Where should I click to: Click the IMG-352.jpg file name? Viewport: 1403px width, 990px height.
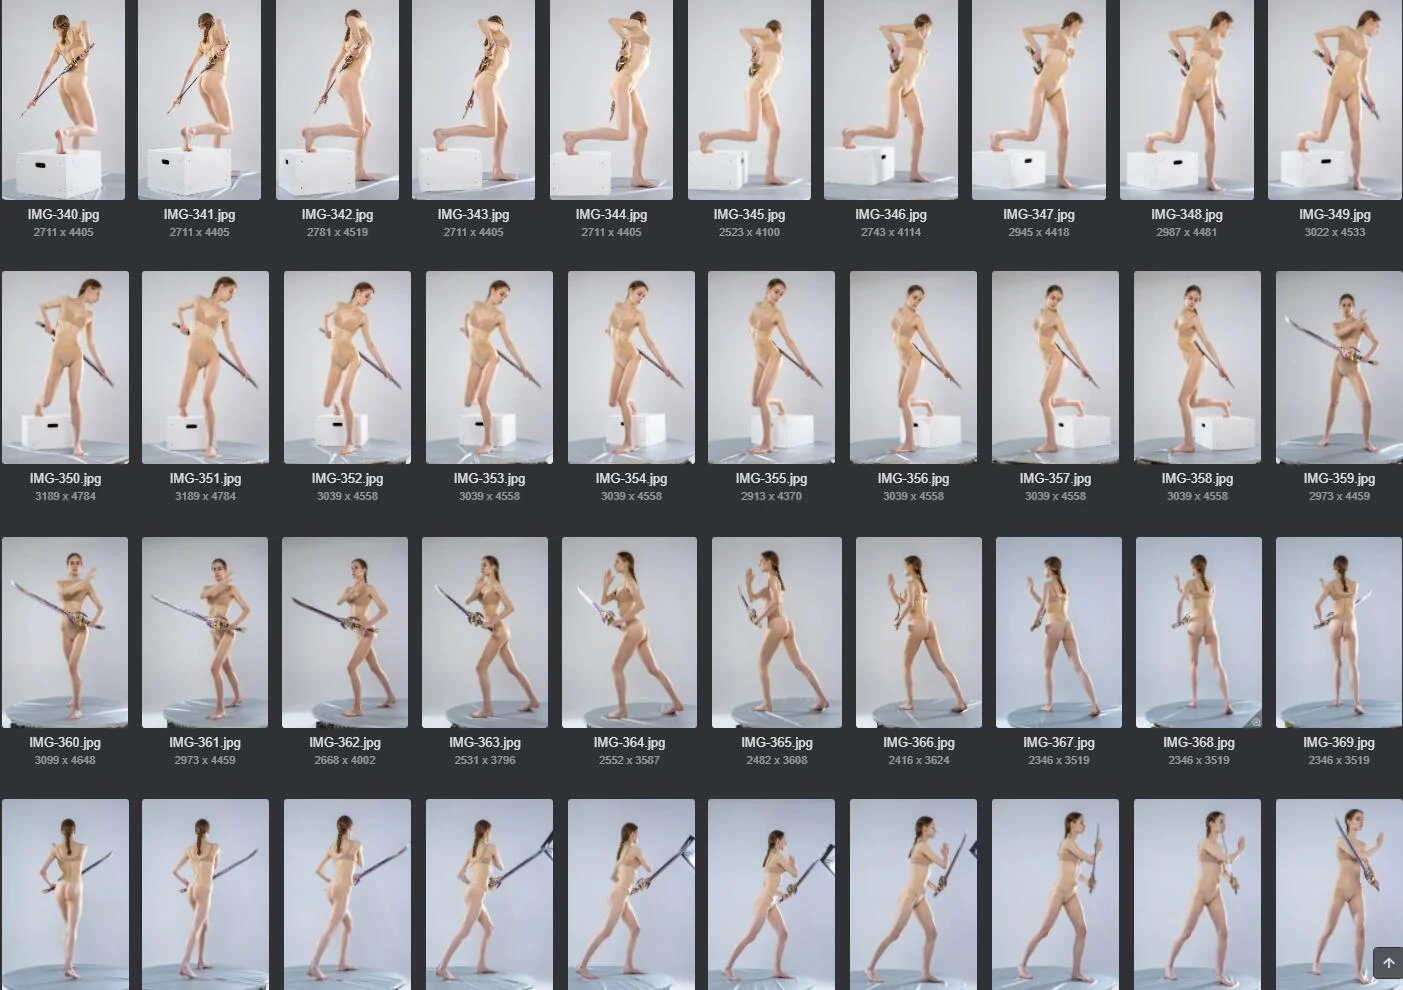(347, 478)
